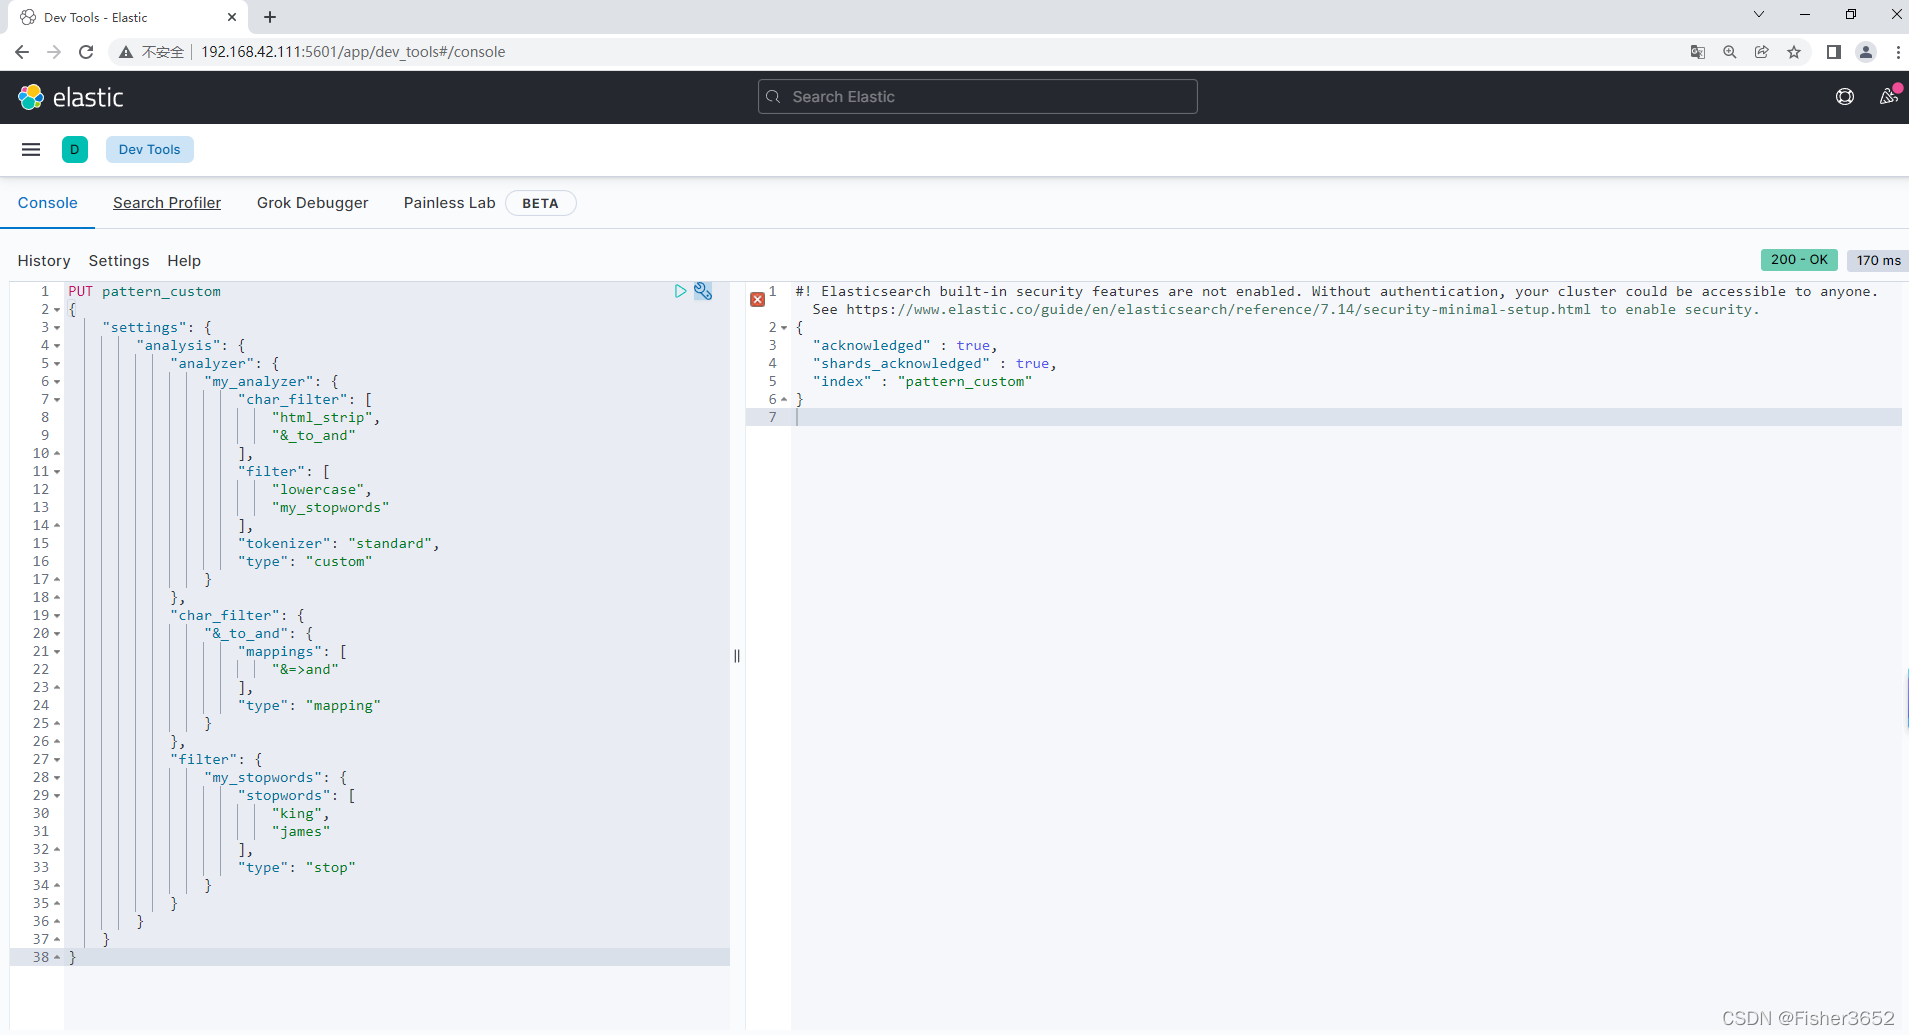This screenshot has height=1035, width=1909.
Task: Click the "&=>and" mapping text
Action: point(305,670)
